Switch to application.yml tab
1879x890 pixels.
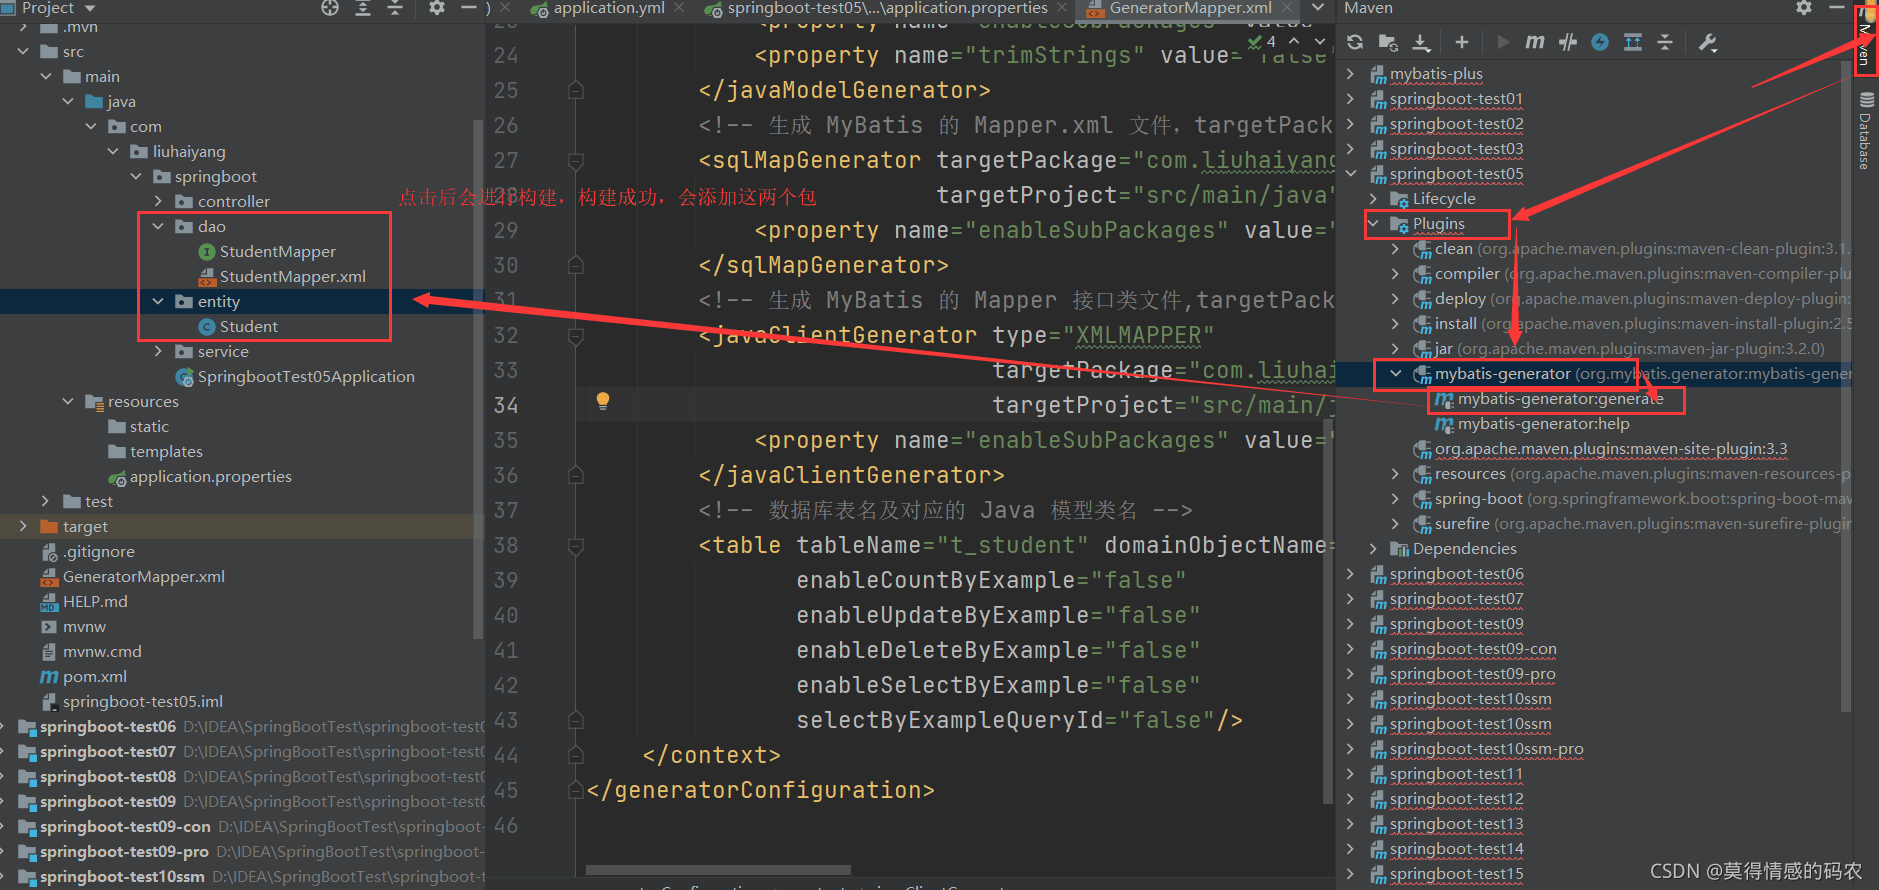coord(608,8)
